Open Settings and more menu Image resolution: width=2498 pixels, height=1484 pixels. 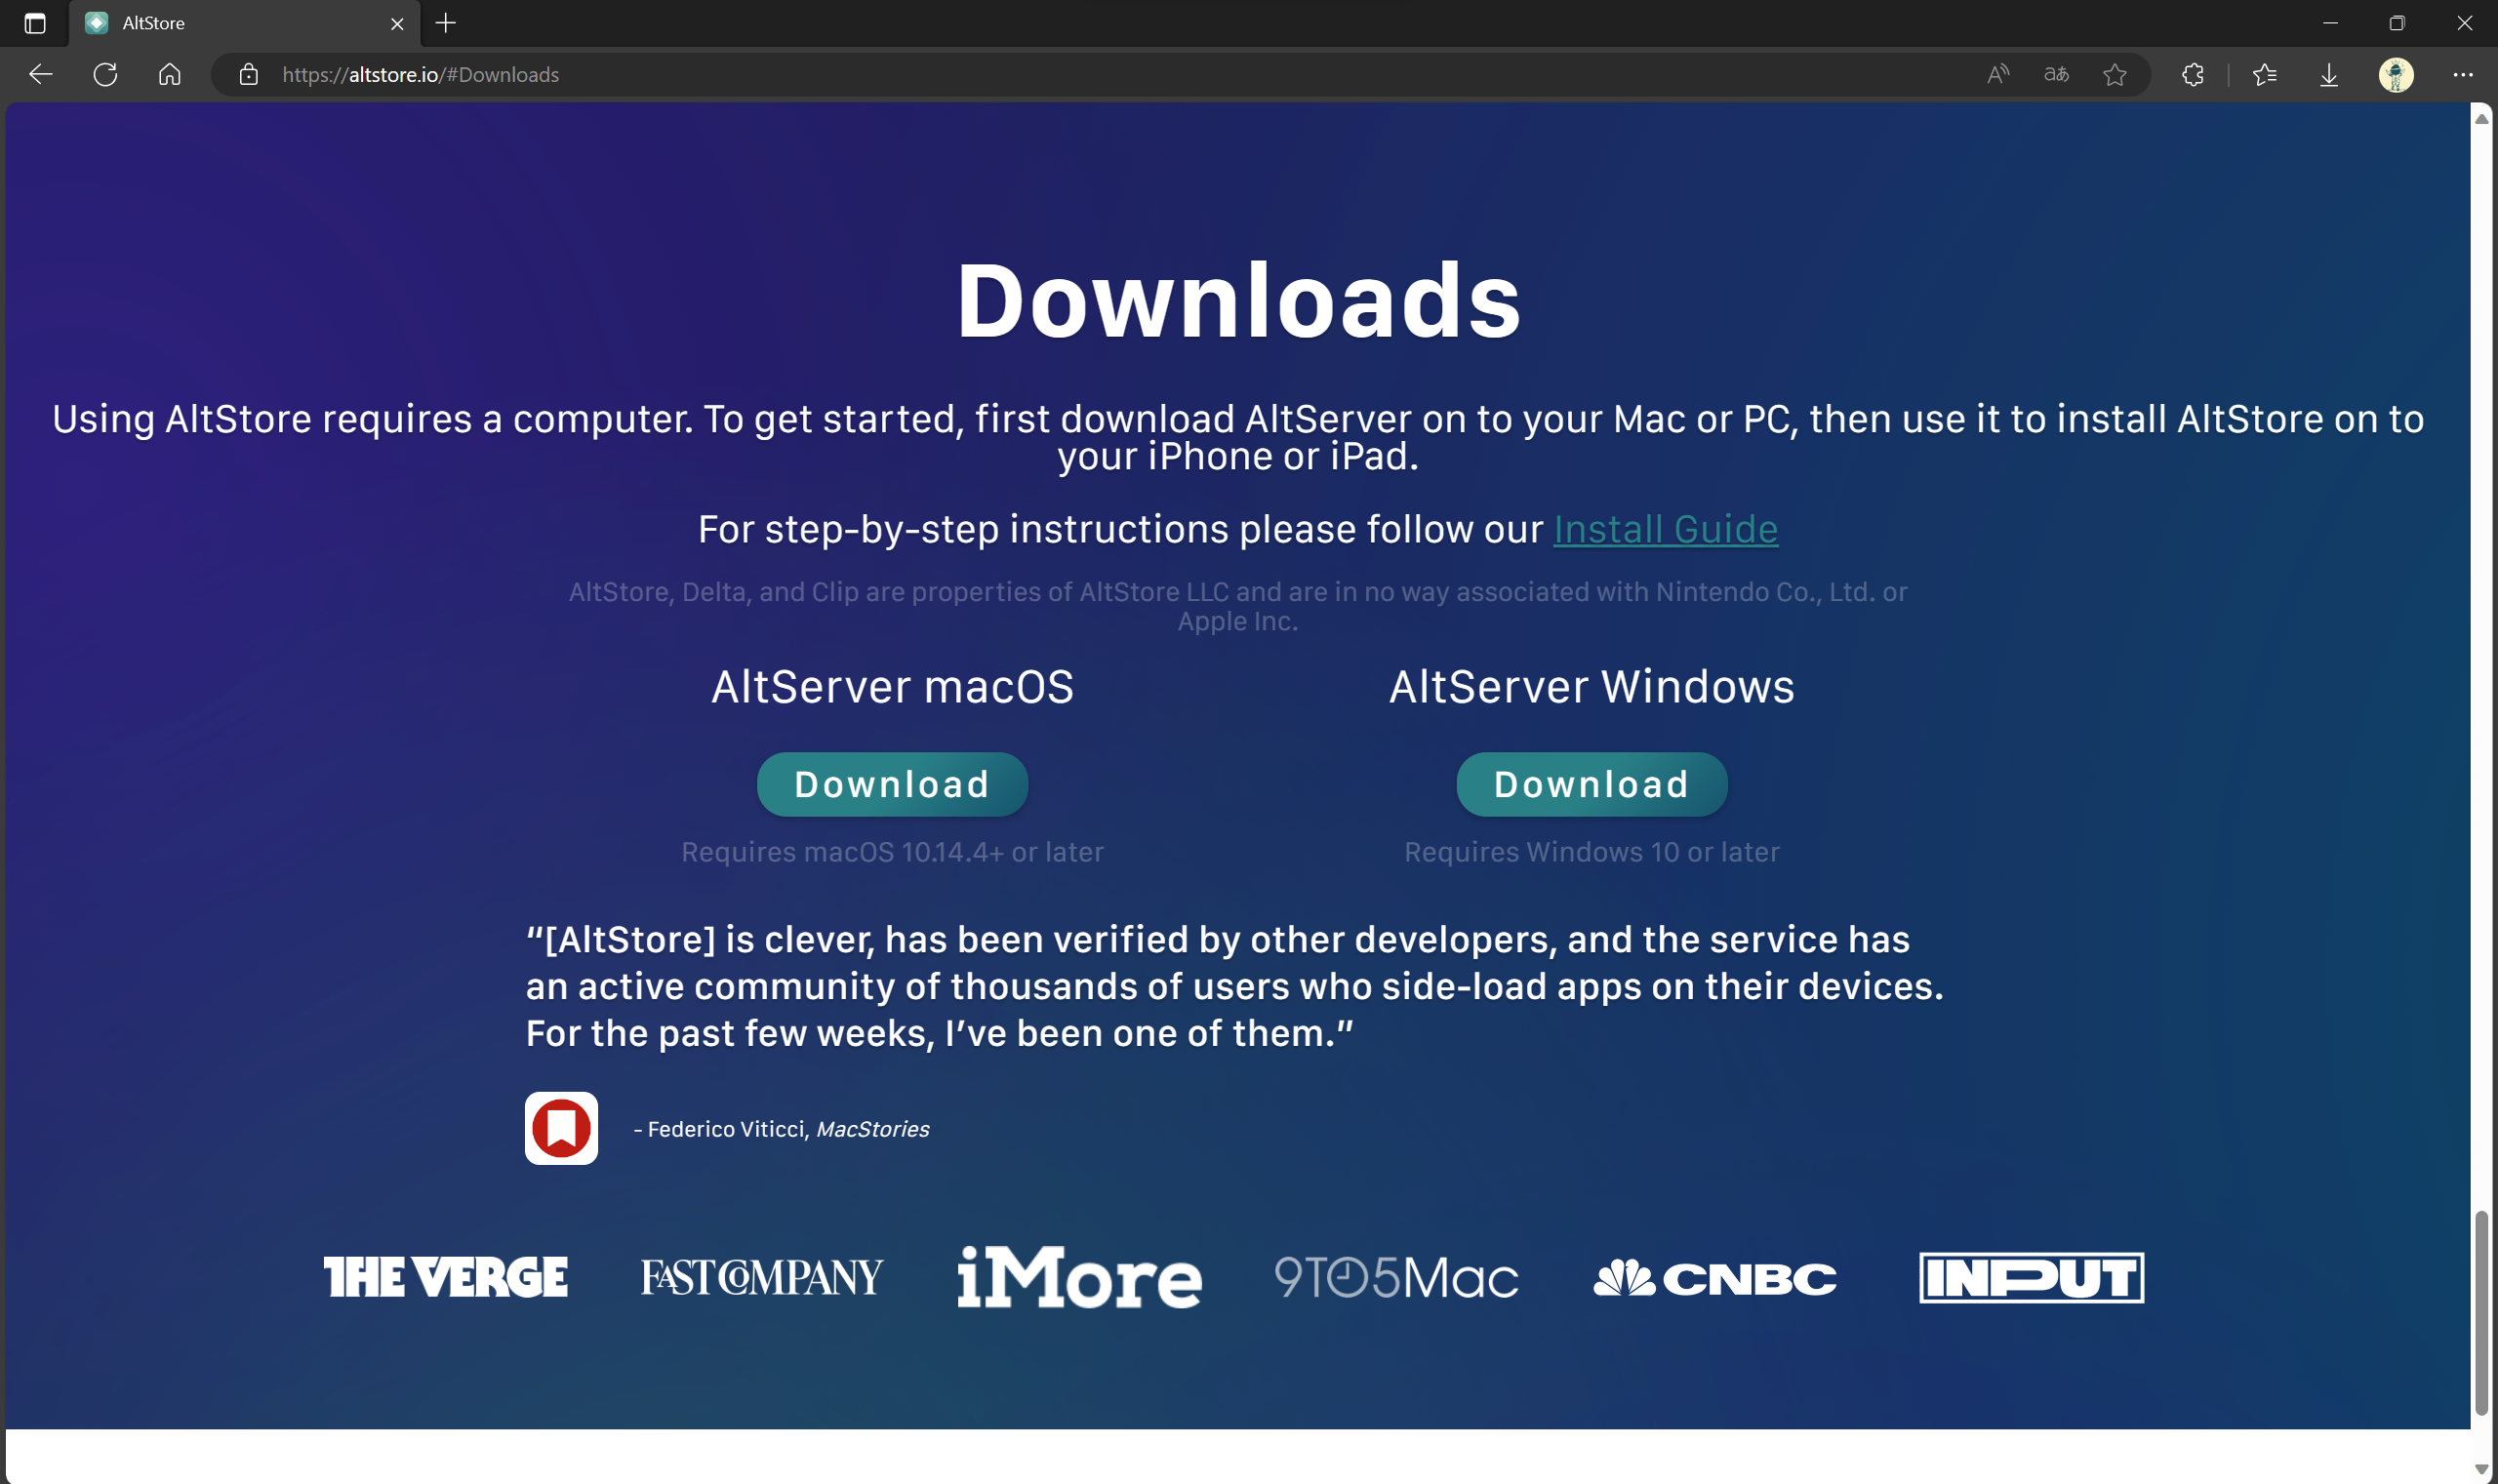click(2462, 75)
